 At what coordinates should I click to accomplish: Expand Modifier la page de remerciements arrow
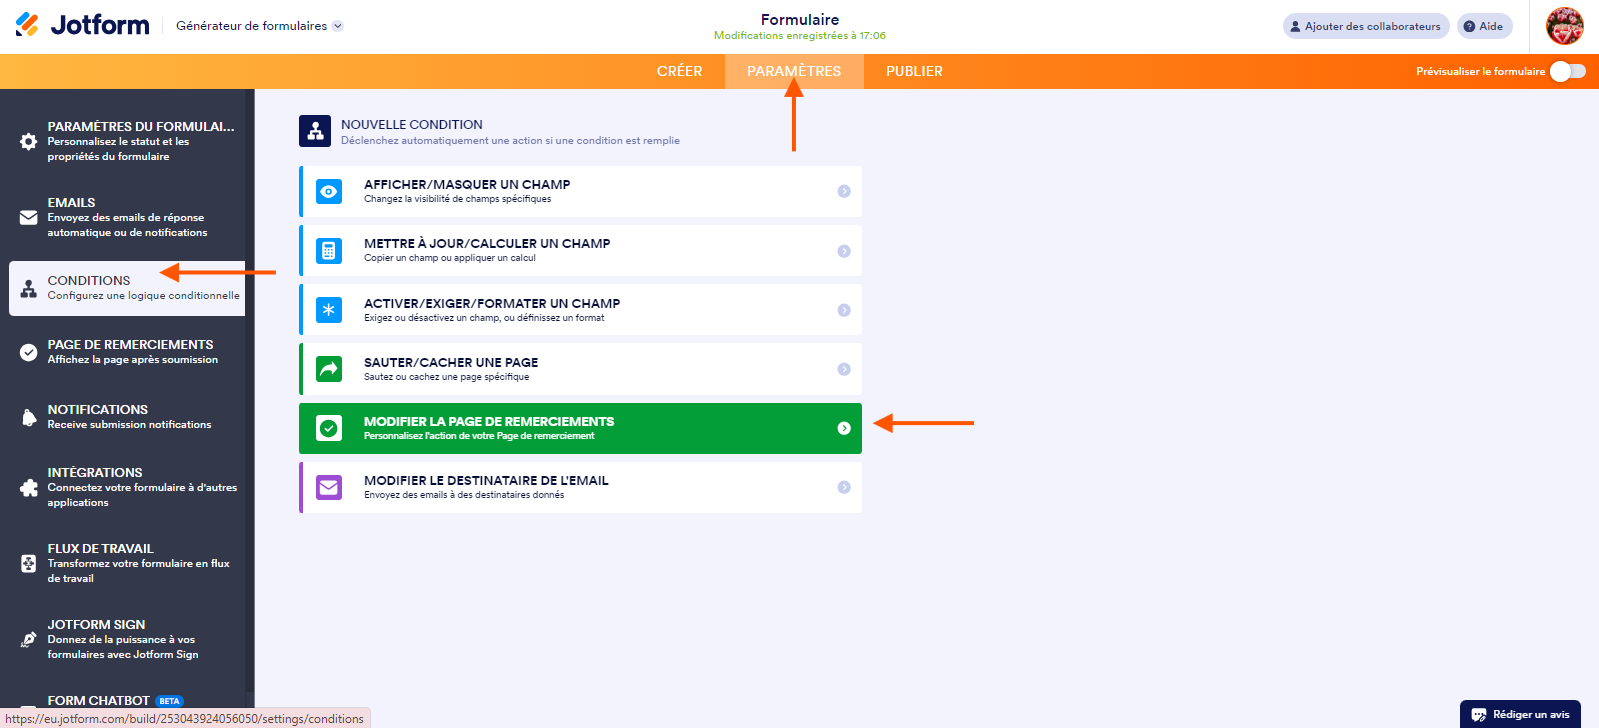(844, 428)
